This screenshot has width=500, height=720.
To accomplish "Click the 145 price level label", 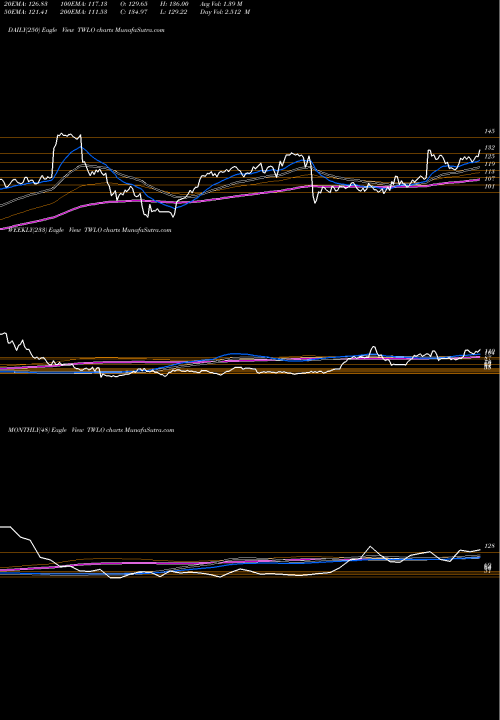I will coord(489,131).
